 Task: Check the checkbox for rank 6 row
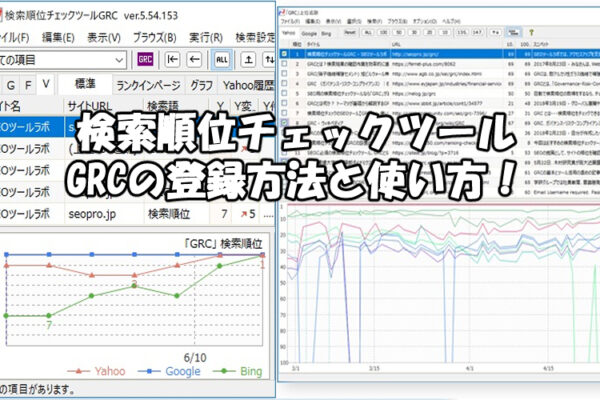tap(284, 103)
